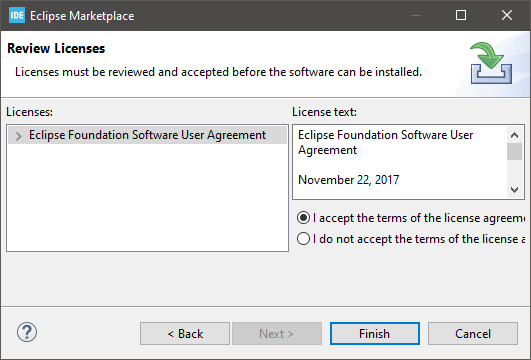Click empty area of the Licenses list
This screenshot has height=360, width=531.
coord(147,197)
